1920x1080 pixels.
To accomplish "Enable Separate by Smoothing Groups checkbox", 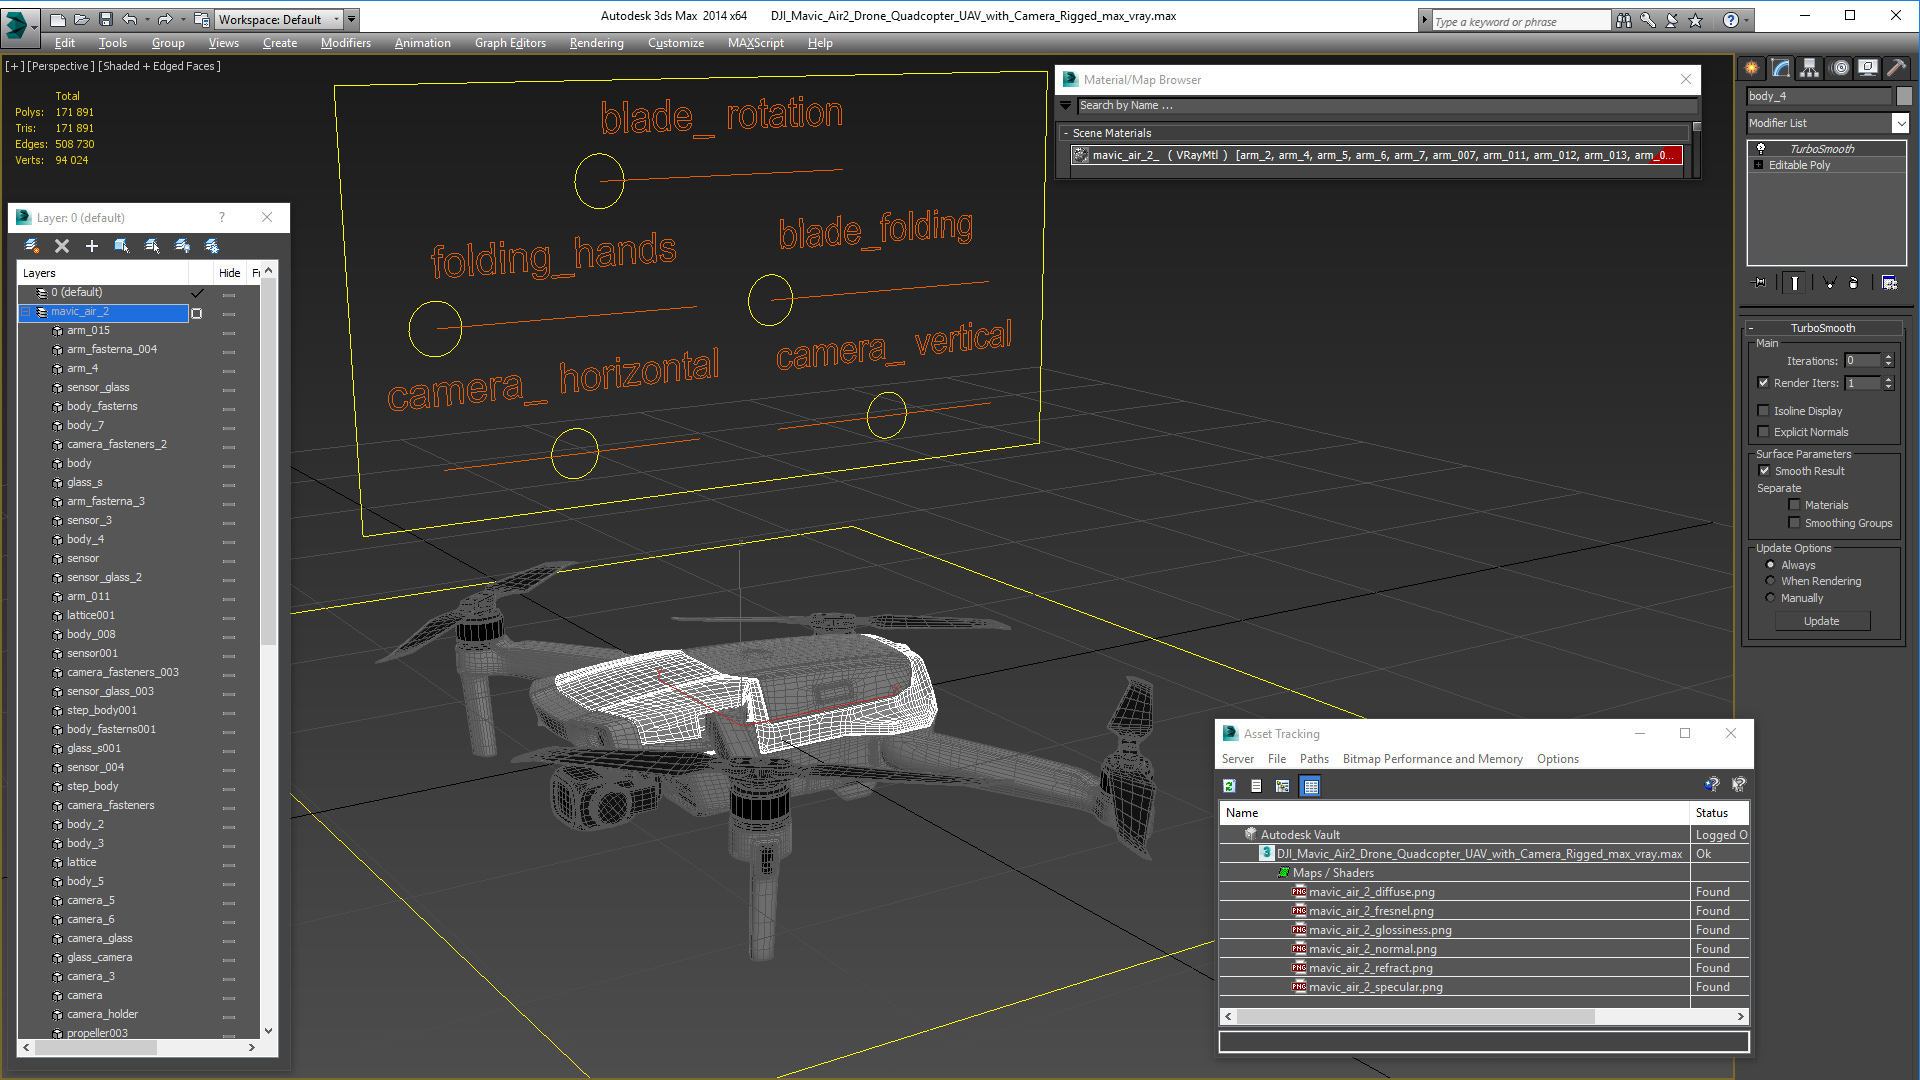I will [1794, 523].
